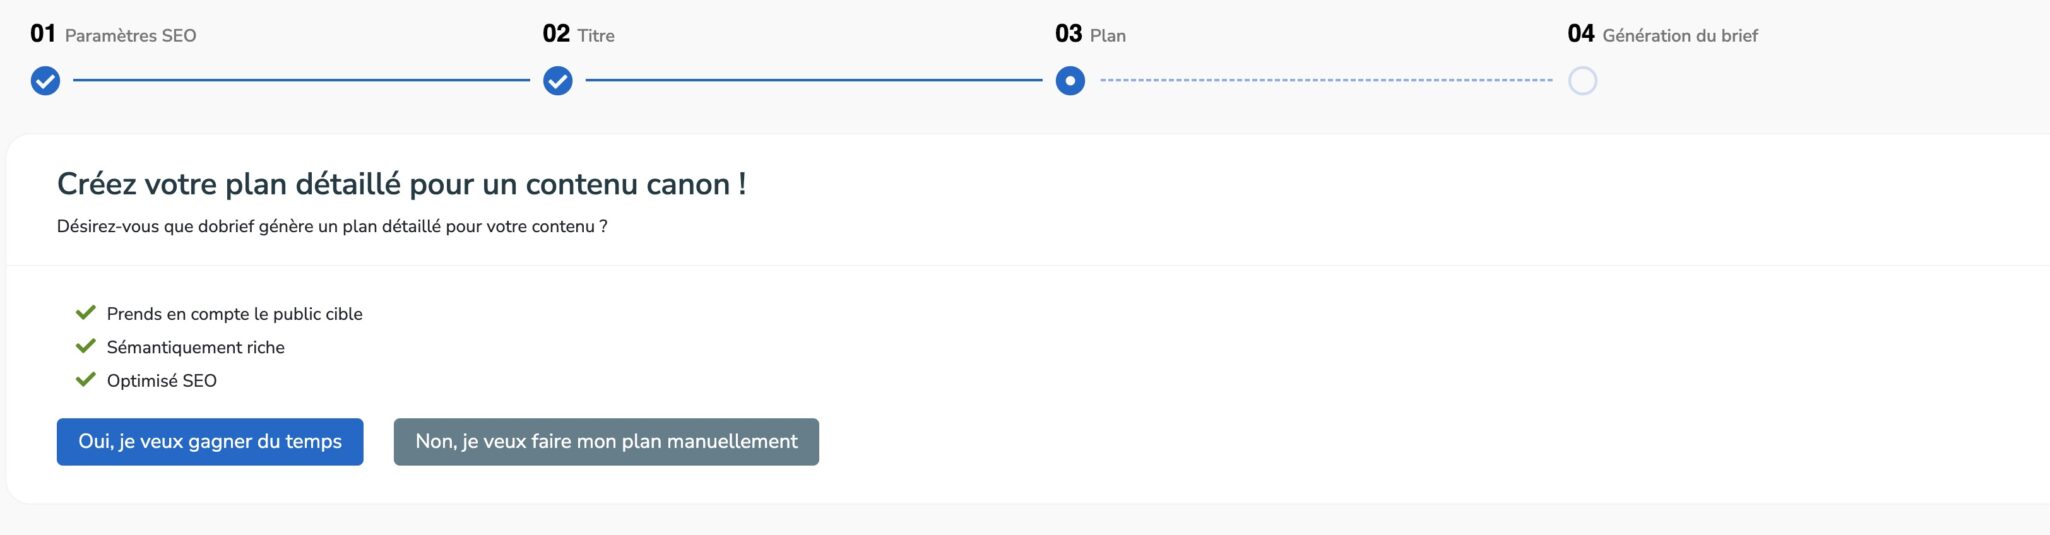The width and height of the screenshot is (2050, 535).
Task: Click green check beside "Prends en compte le public cible"
Action: click(86, 313)
